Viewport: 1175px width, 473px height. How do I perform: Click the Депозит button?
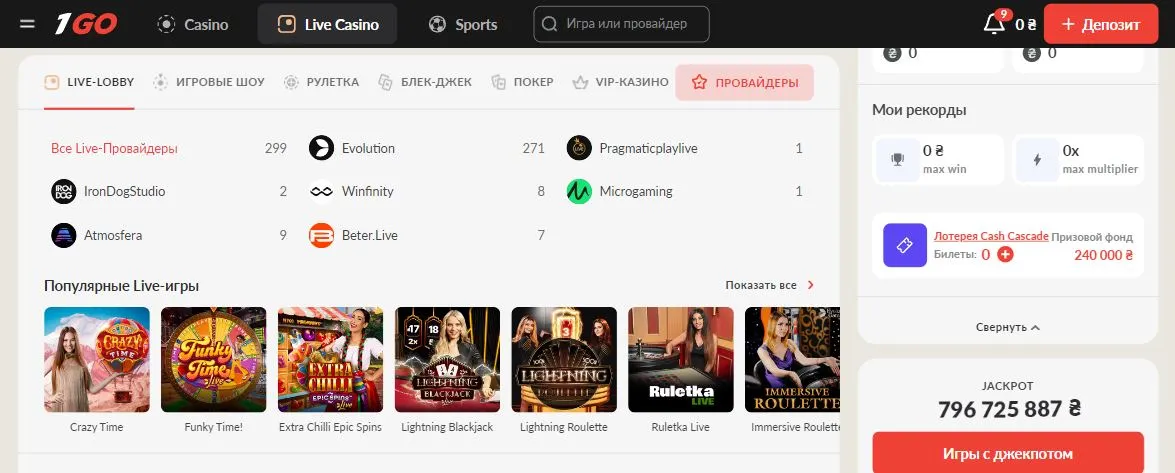(x=1101, y=24)
